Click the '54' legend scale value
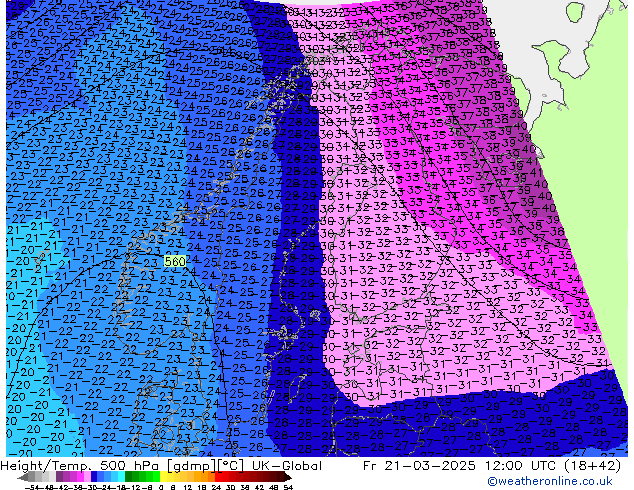Screen dimensions: 634x490 (x=288, y=488)
